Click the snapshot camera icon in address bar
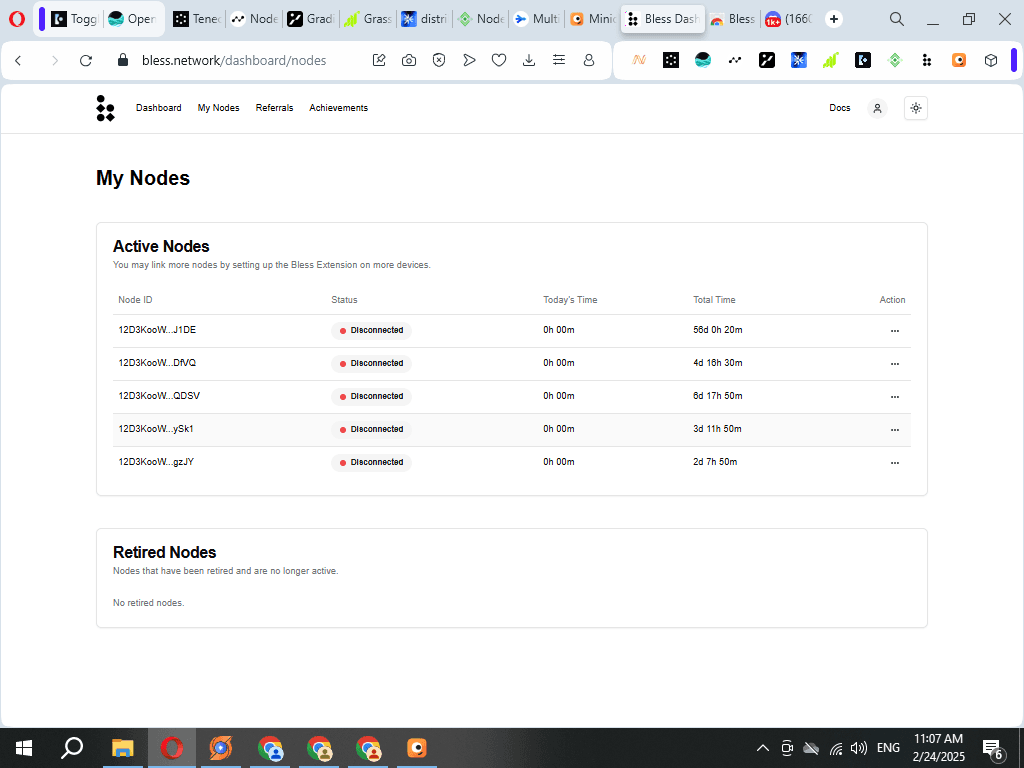1024x768 pixels. [409, 60]
